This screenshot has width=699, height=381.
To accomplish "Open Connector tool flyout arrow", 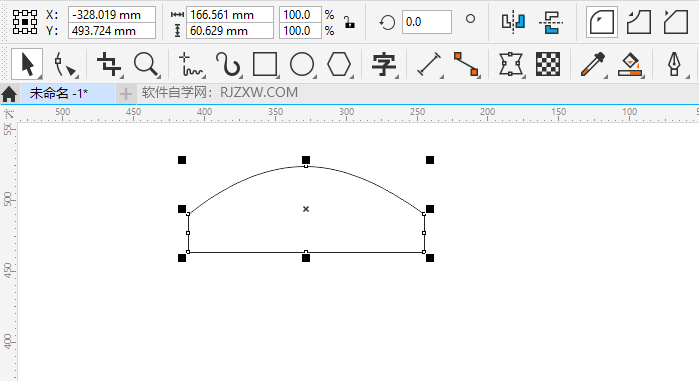I will point(479,77).
